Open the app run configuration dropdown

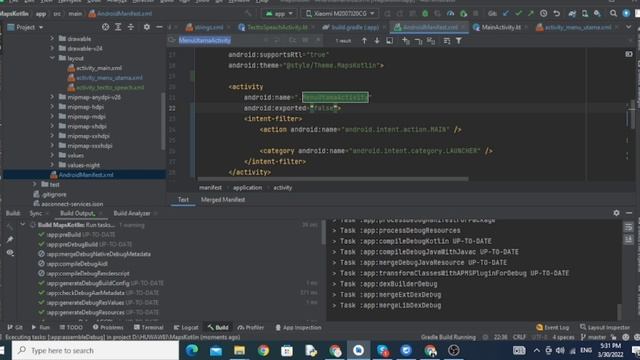279,13
